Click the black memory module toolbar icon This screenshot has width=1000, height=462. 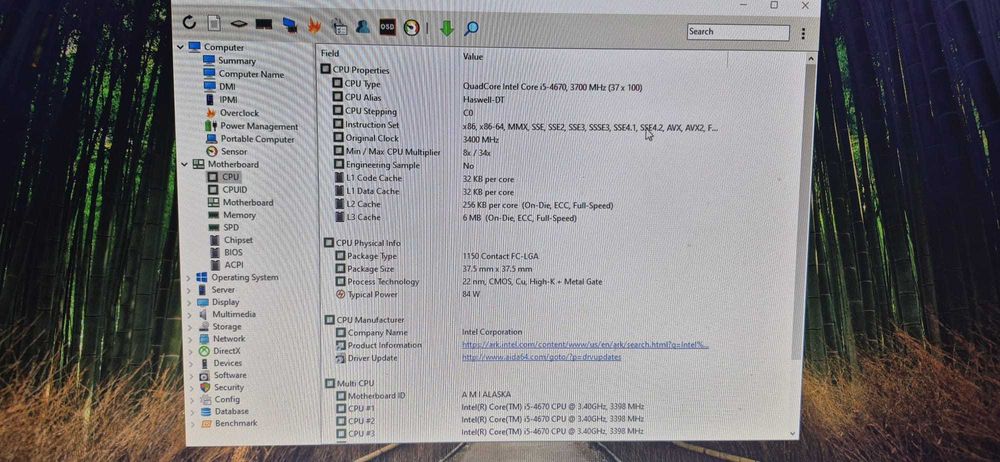tap(263, 24)
